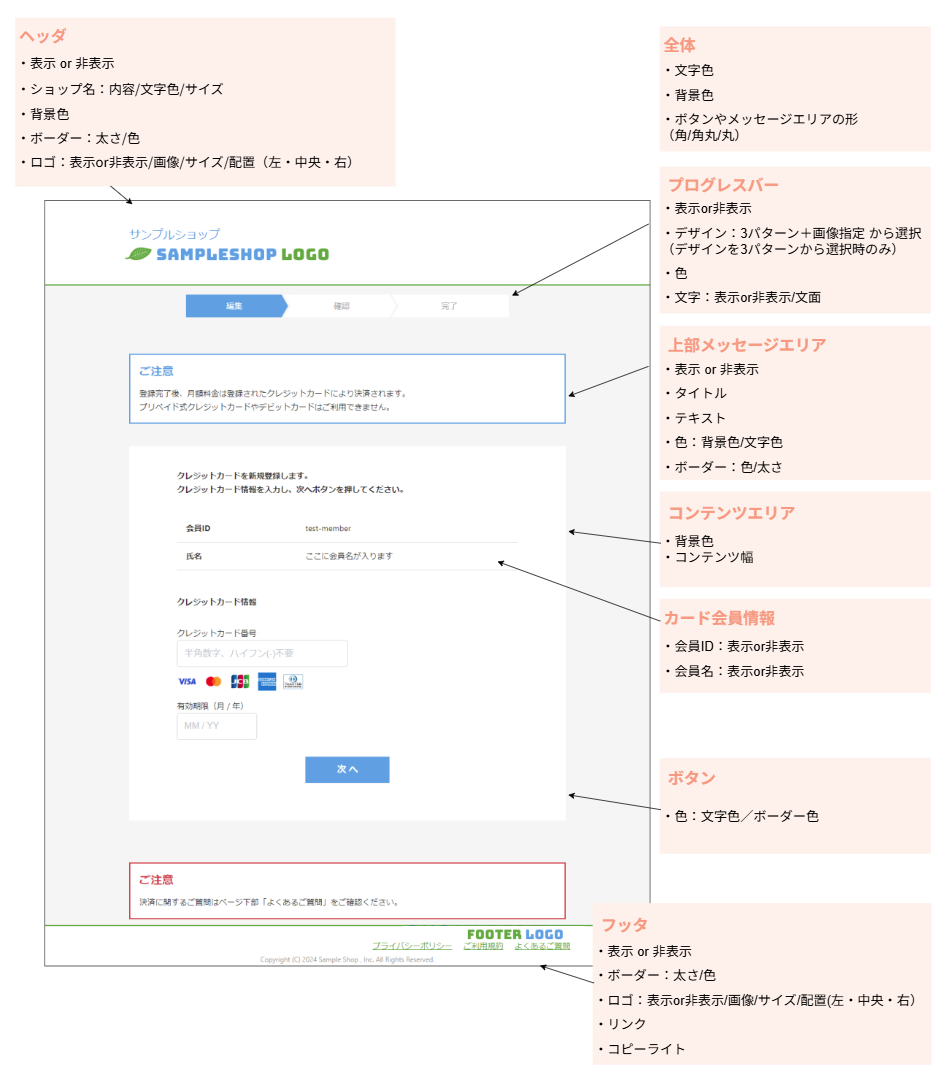
Task: Click the red-bordered ご注意 message box
Action: tap(347, 890)
